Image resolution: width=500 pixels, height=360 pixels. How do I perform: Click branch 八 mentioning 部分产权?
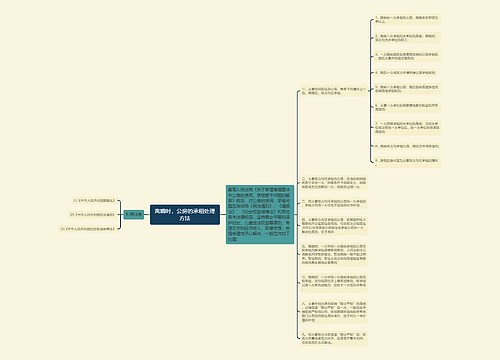pyautogui.click(x=334, y=312)
